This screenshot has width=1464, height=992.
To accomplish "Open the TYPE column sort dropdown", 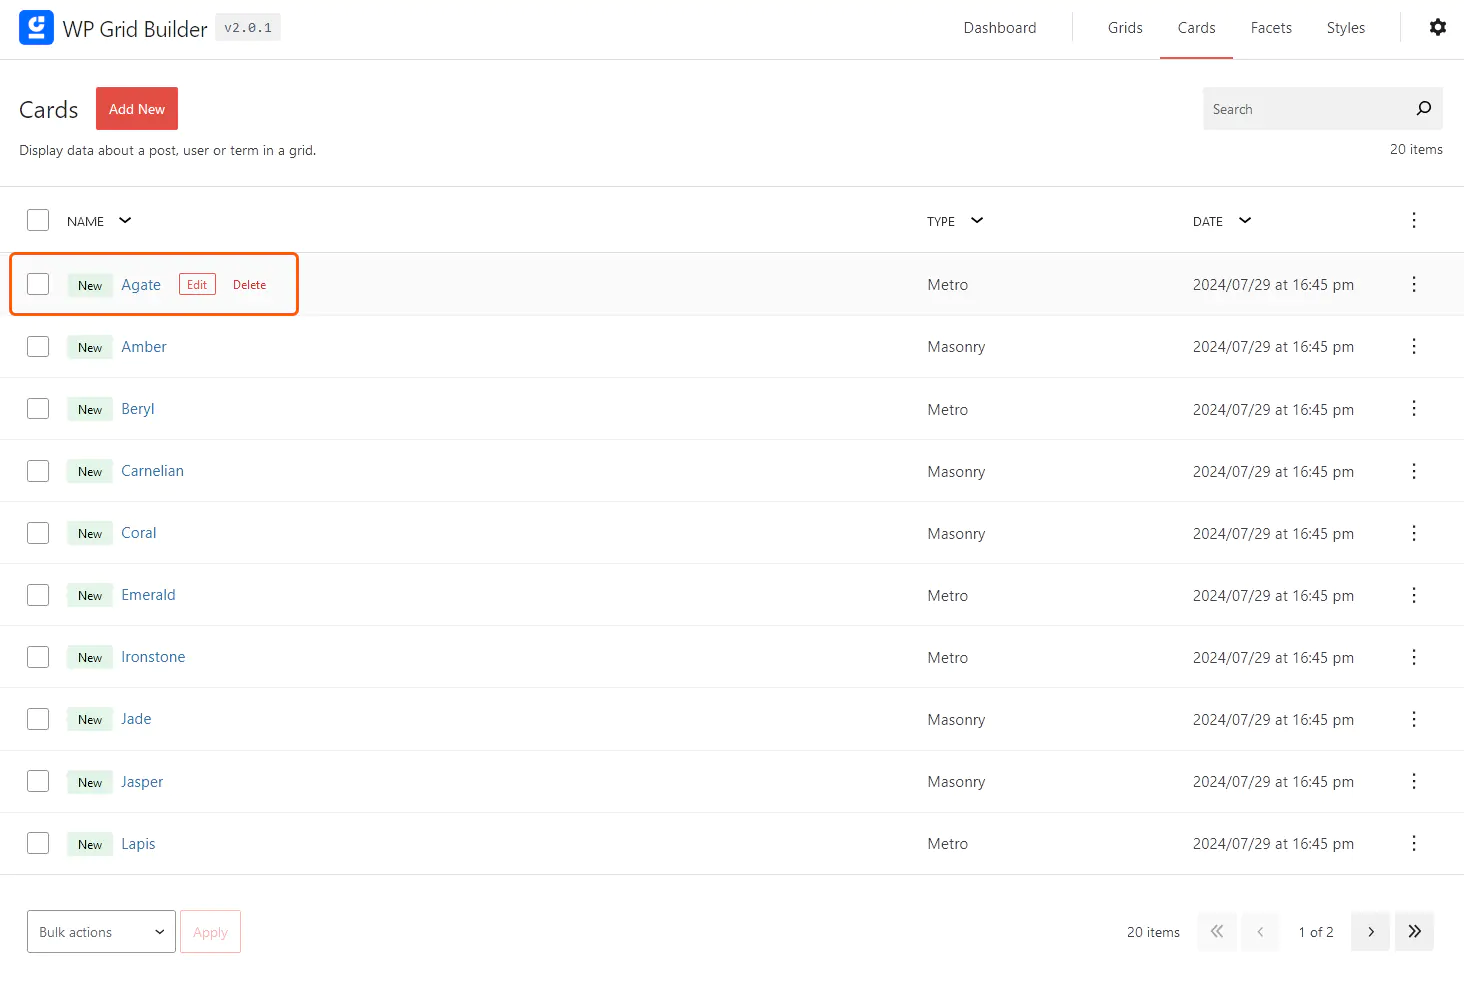I will pyautogui.click(x=976, y=220).
